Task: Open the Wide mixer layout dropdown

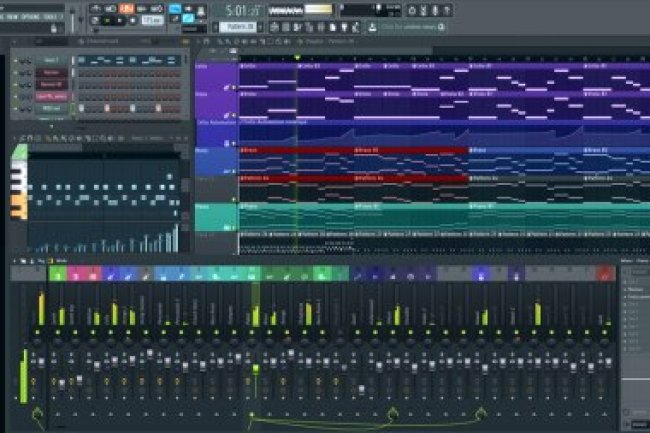Action: (61, 261)
